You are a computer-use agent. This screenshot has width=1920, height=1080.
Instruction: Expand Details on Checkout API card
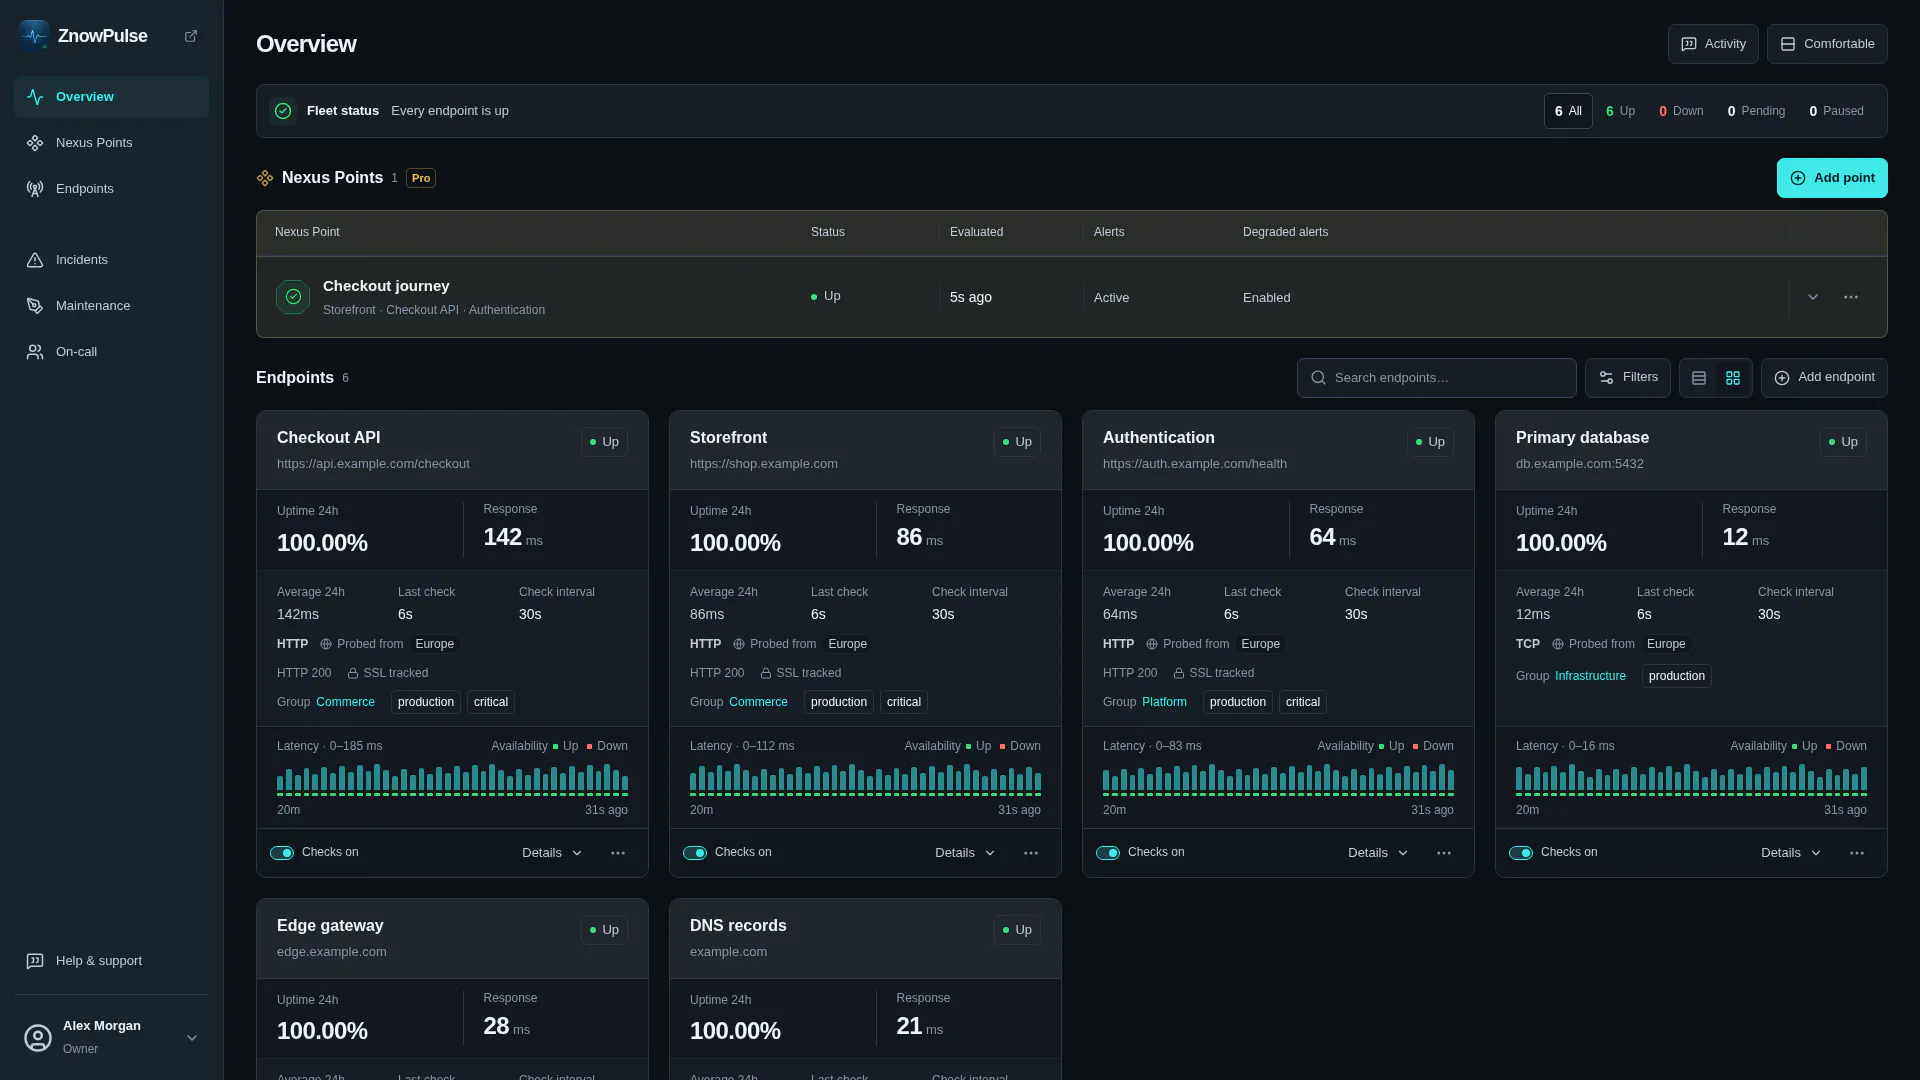pyautogui.click(x=552, y=853)
